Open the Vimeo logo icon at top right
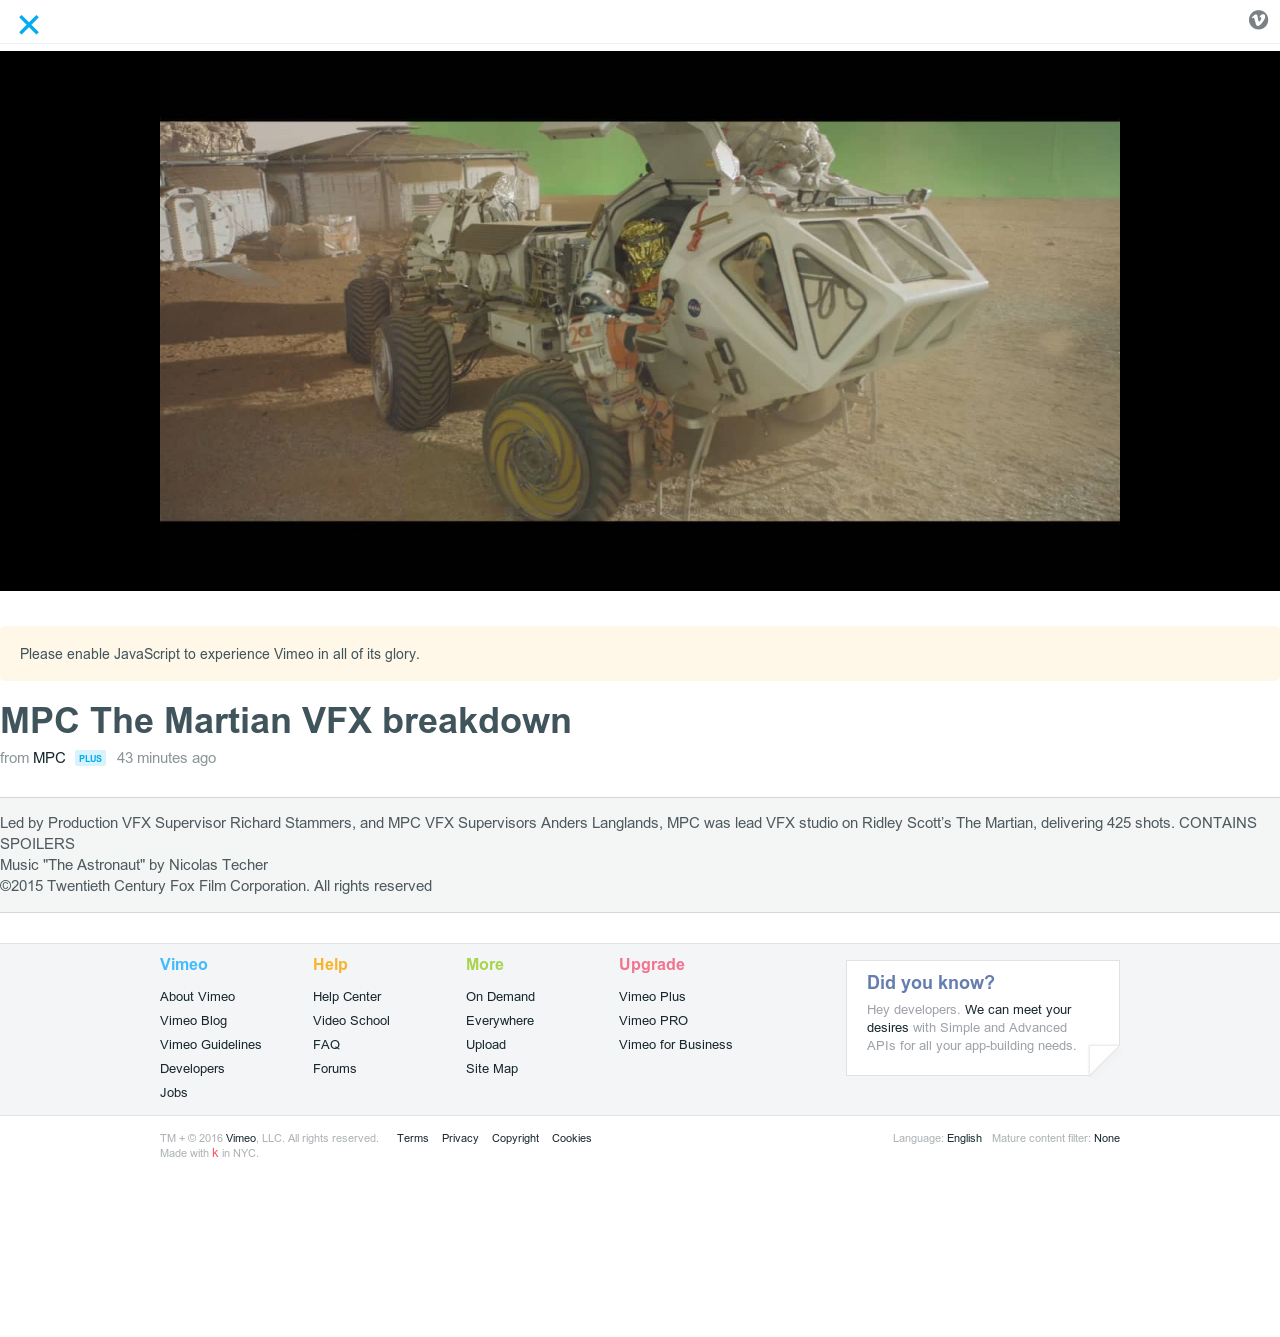This screenshot has width=1280, height=1337. click(1258, 20)
